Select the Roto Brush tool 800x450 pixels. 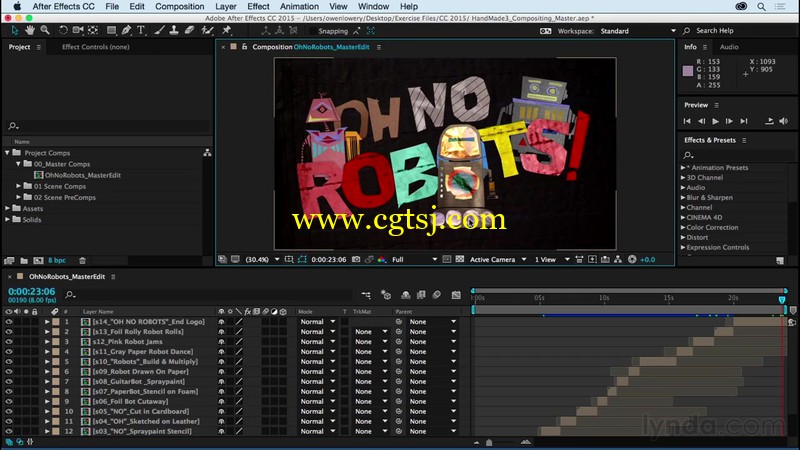pyautogui.click(x=207, y=31)
